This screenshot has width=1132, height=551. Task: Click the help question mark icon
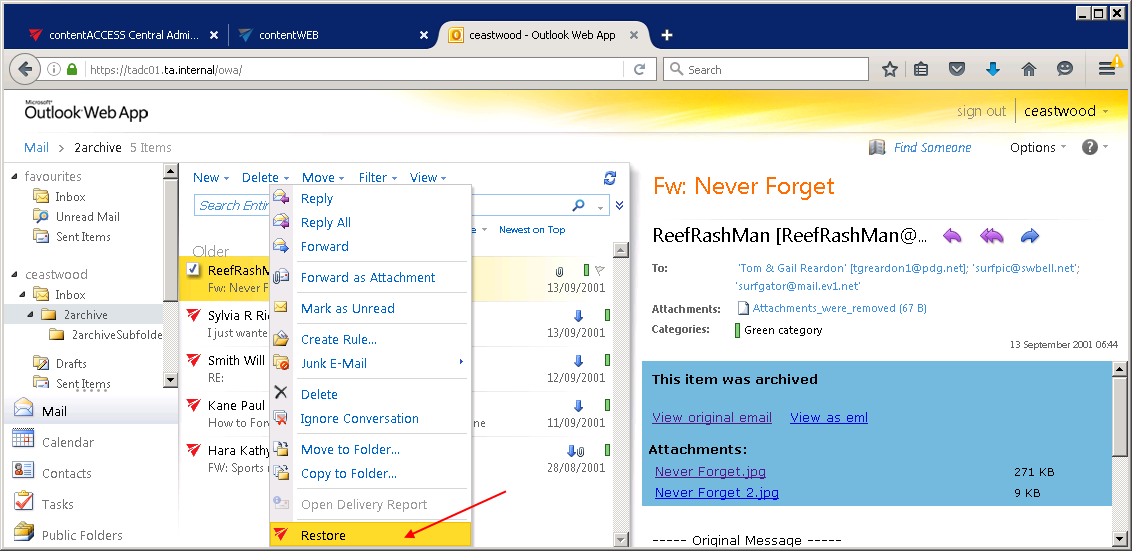pos(1089,147)
